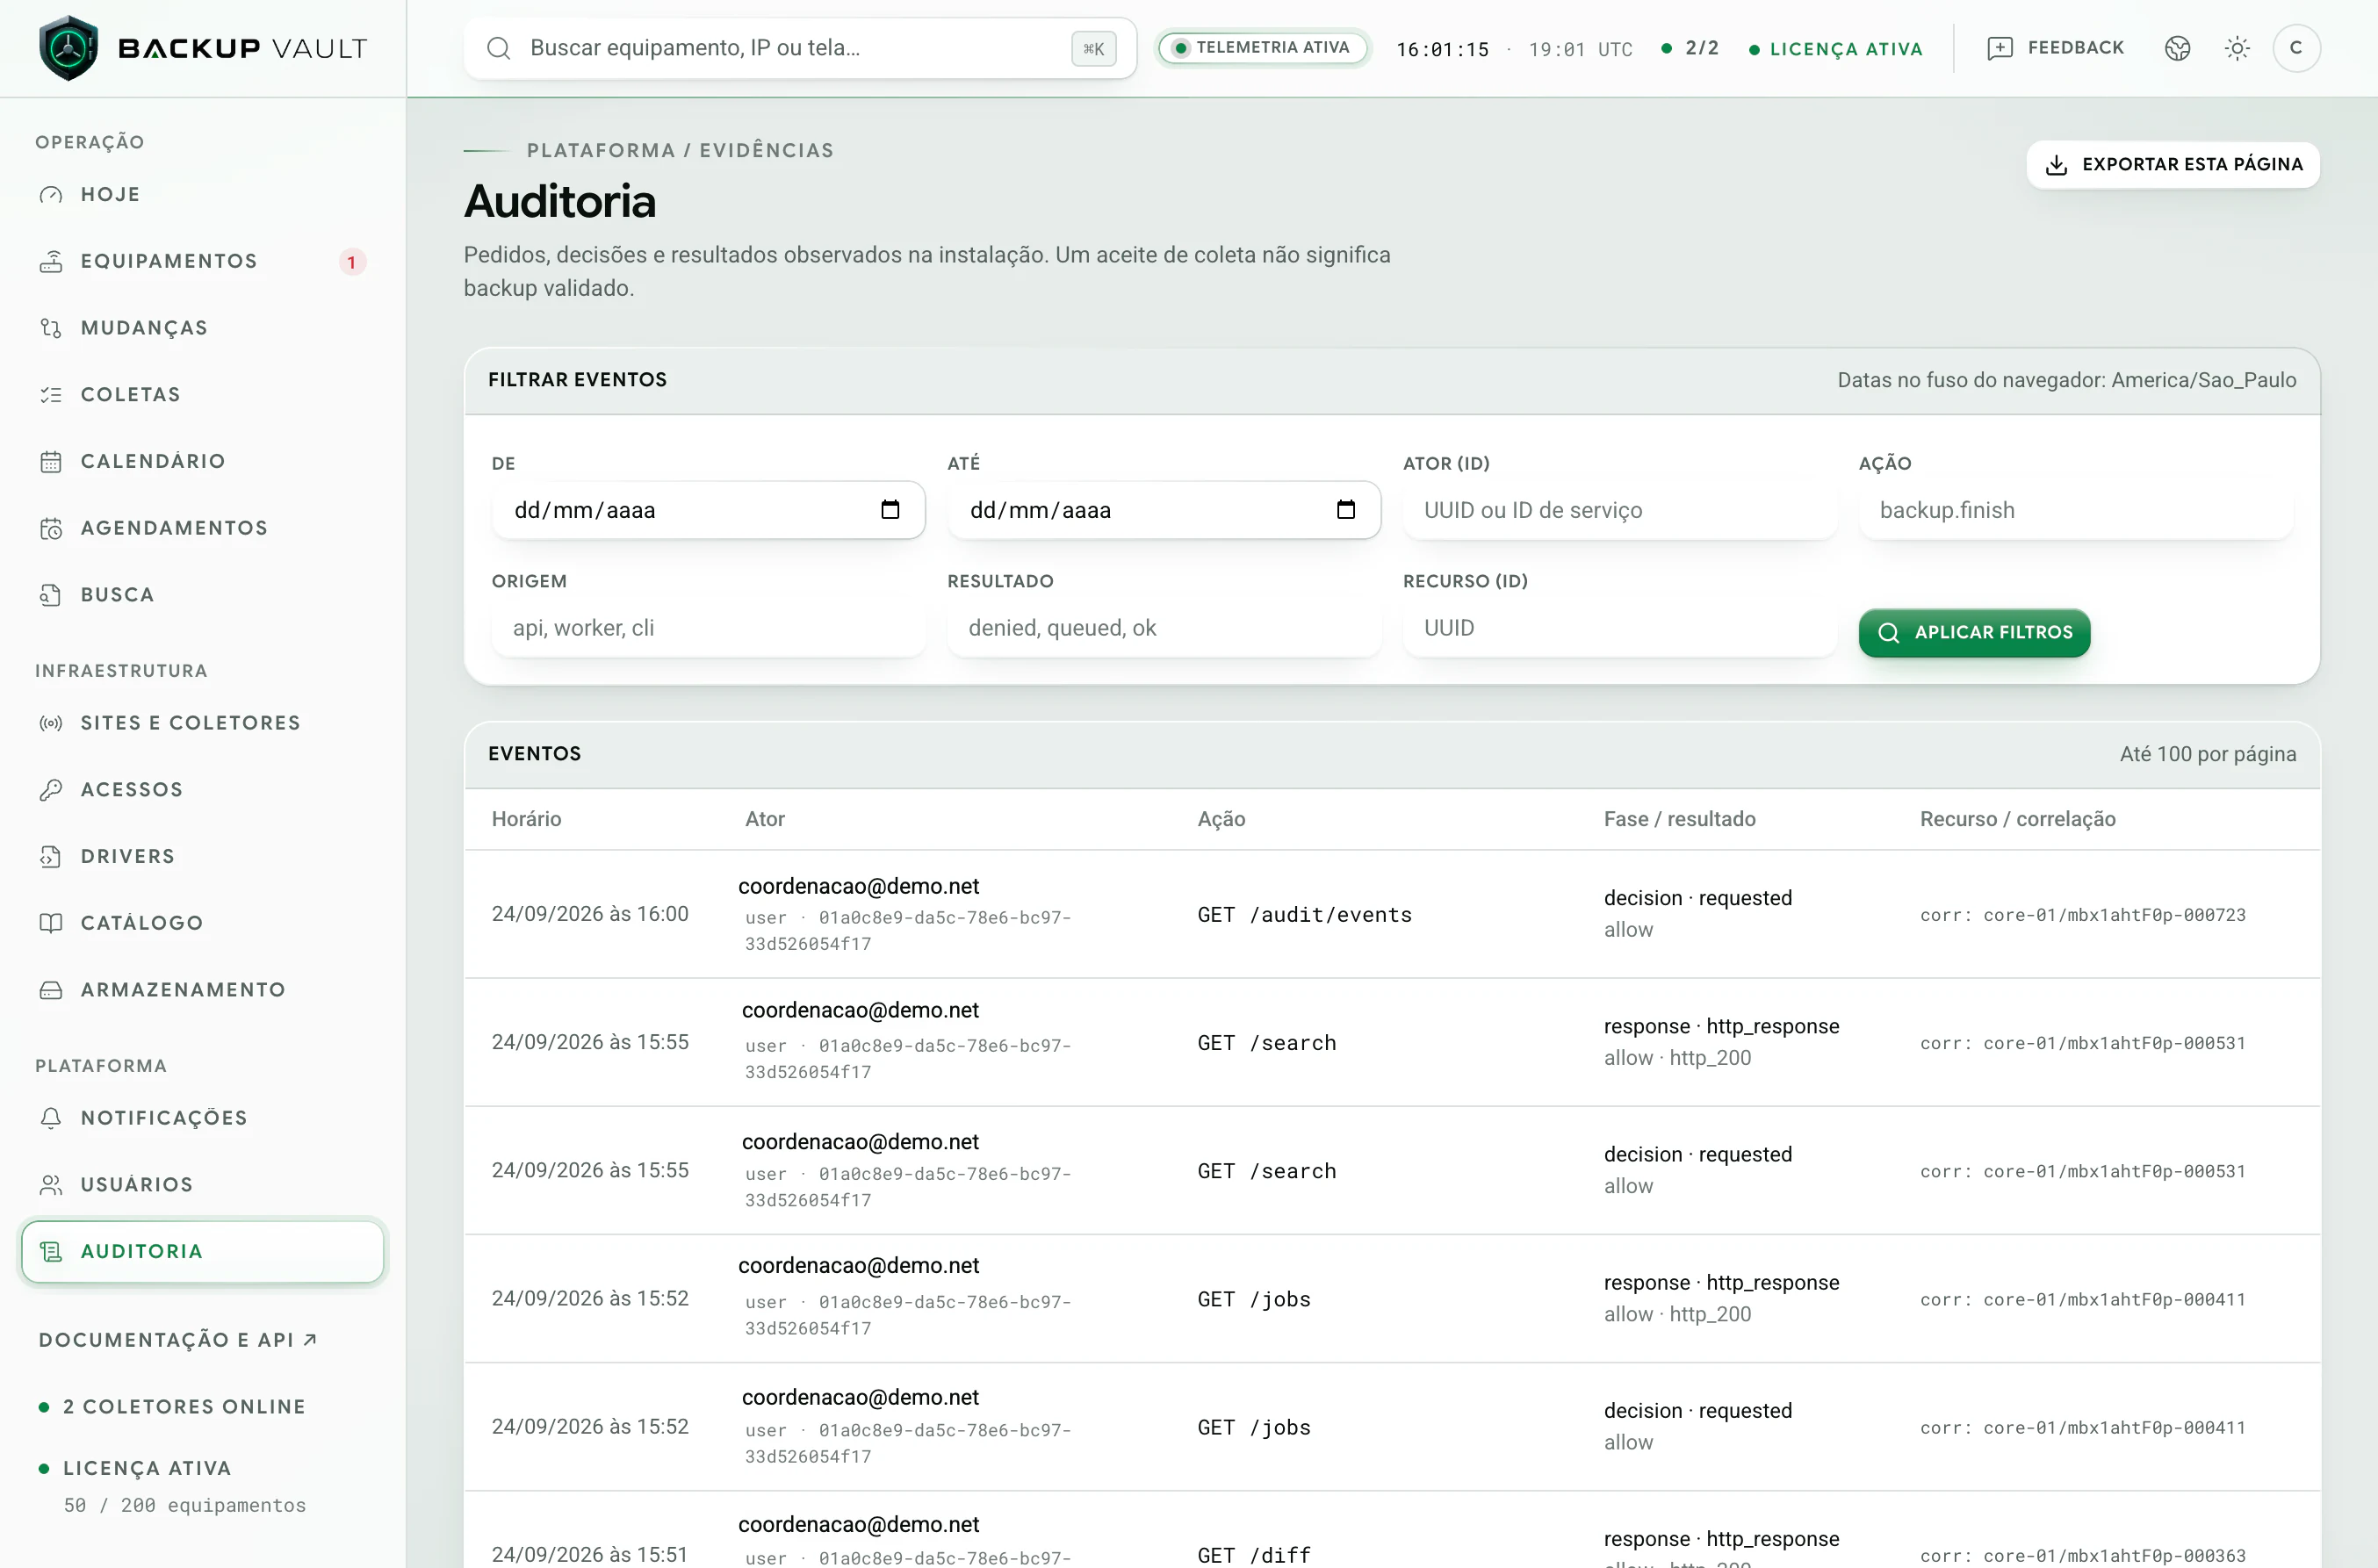Click the Fase / resultado column header

pyautogui.click(x=1679, y=819)
